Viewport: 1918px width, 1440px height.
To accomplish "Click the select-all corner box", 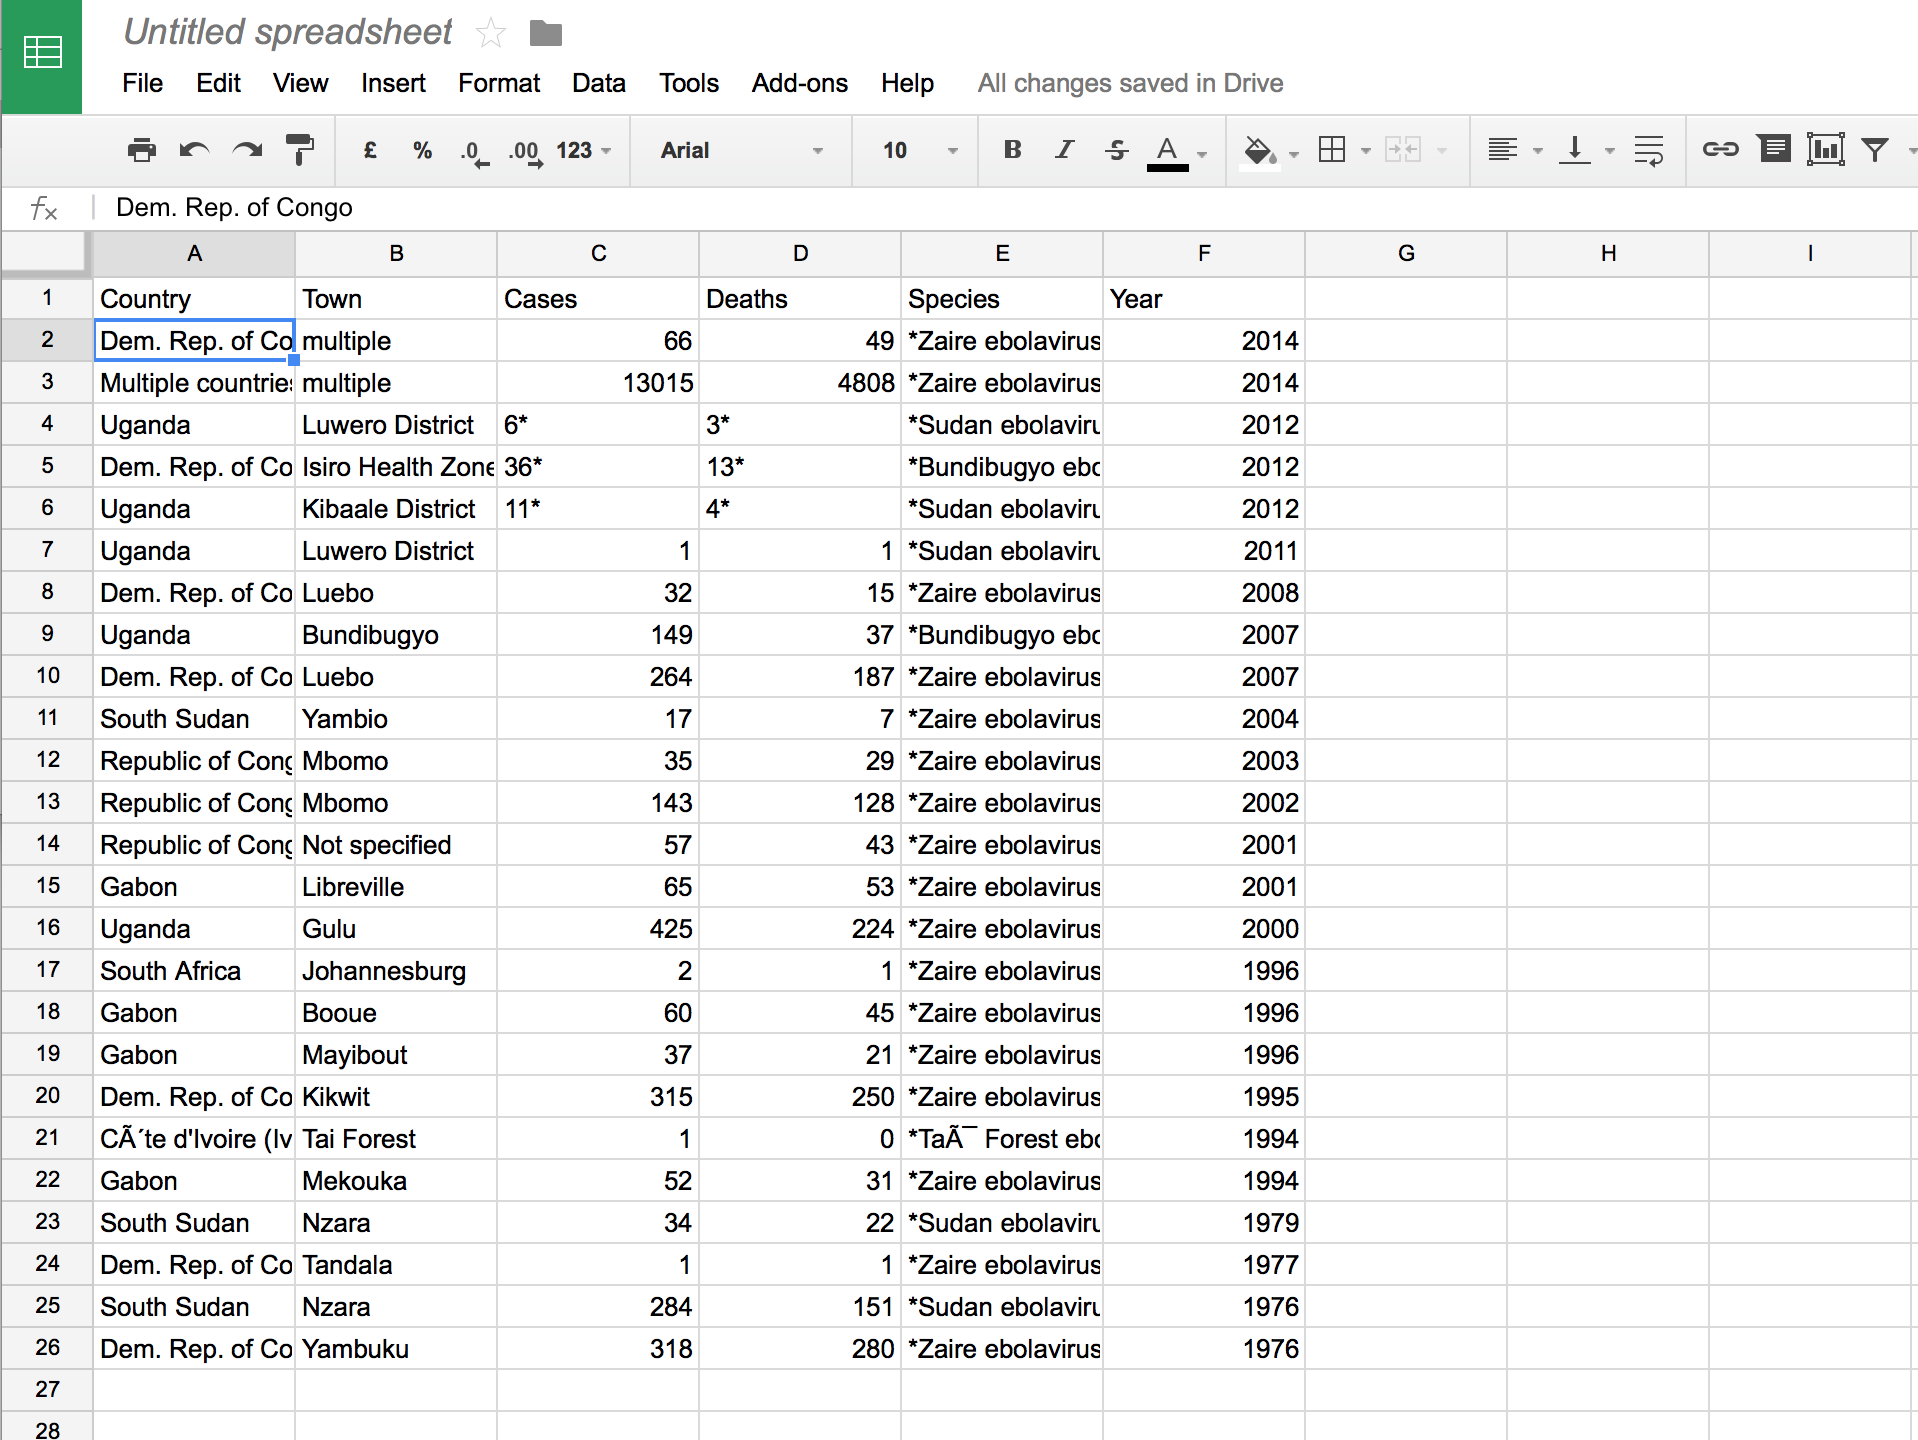I will pyautogui.click(x=46, y=253).
